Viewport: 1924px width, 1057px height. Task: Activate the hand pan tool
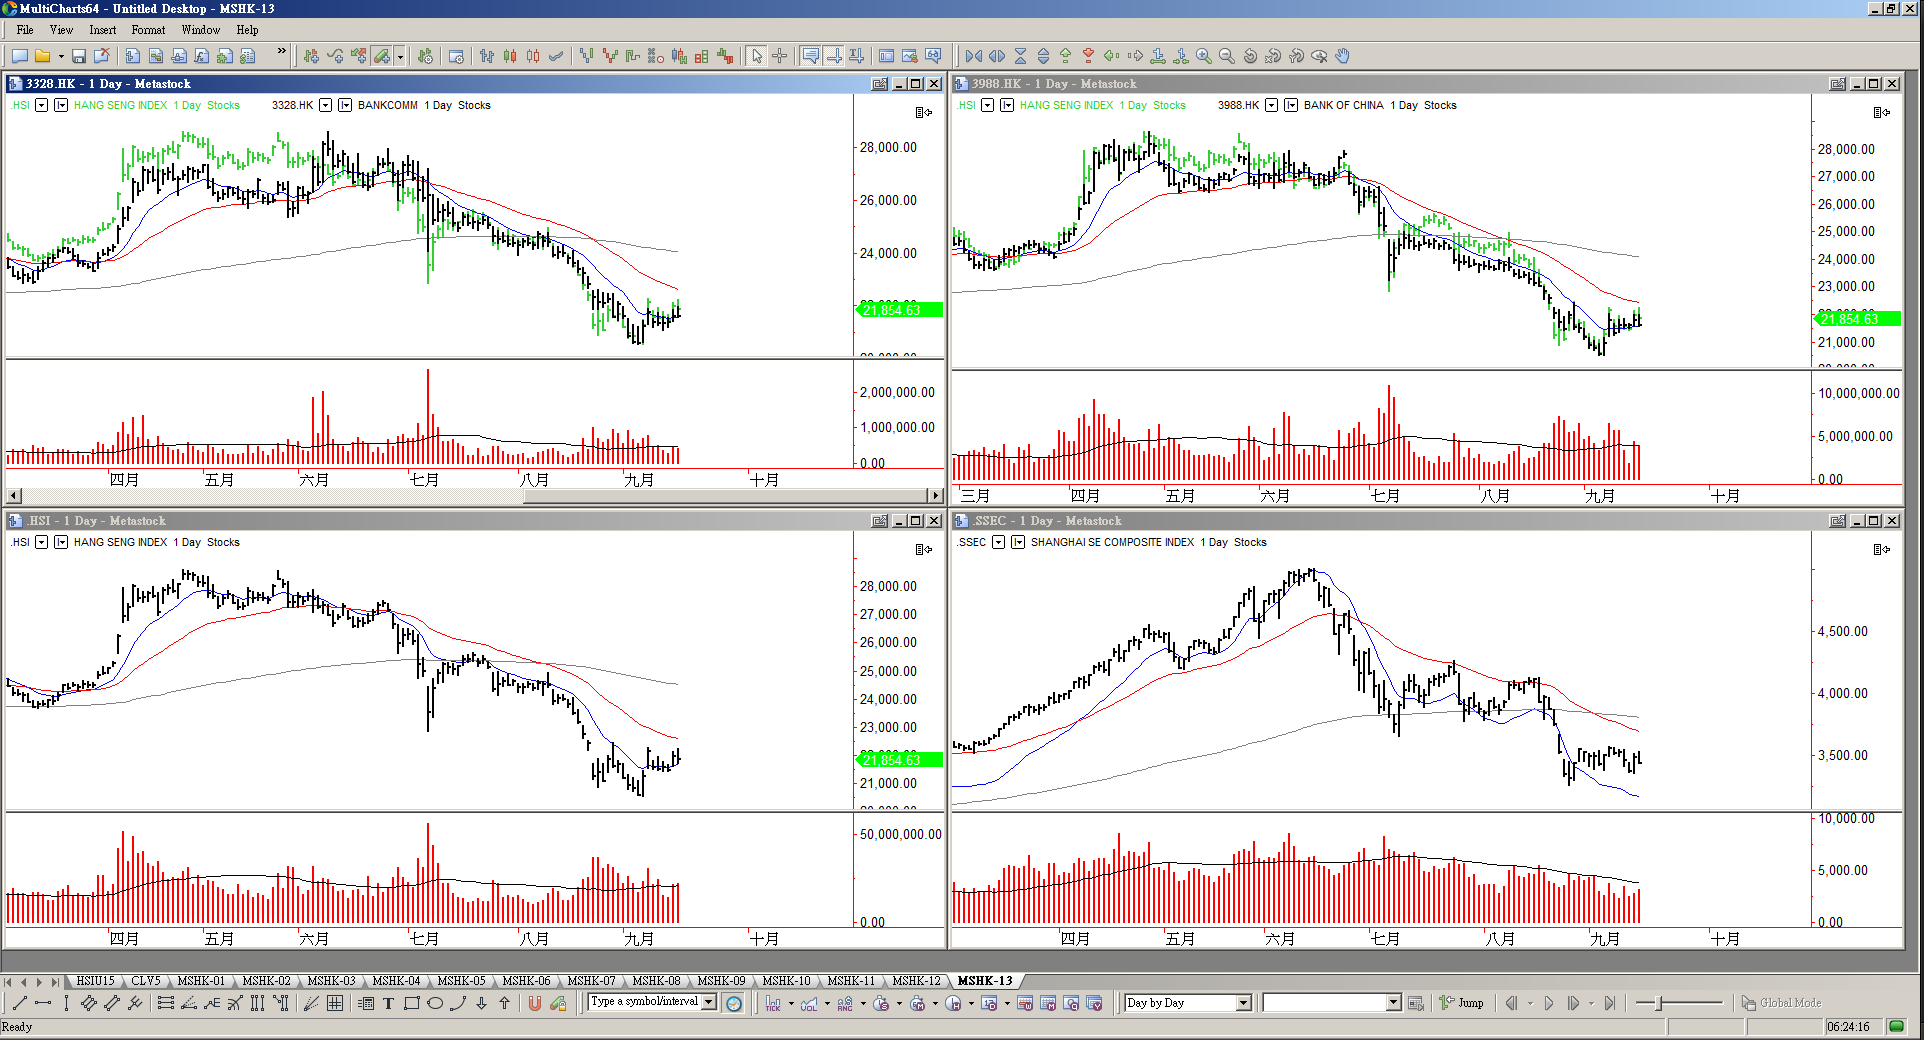[x=1343, y=56]
